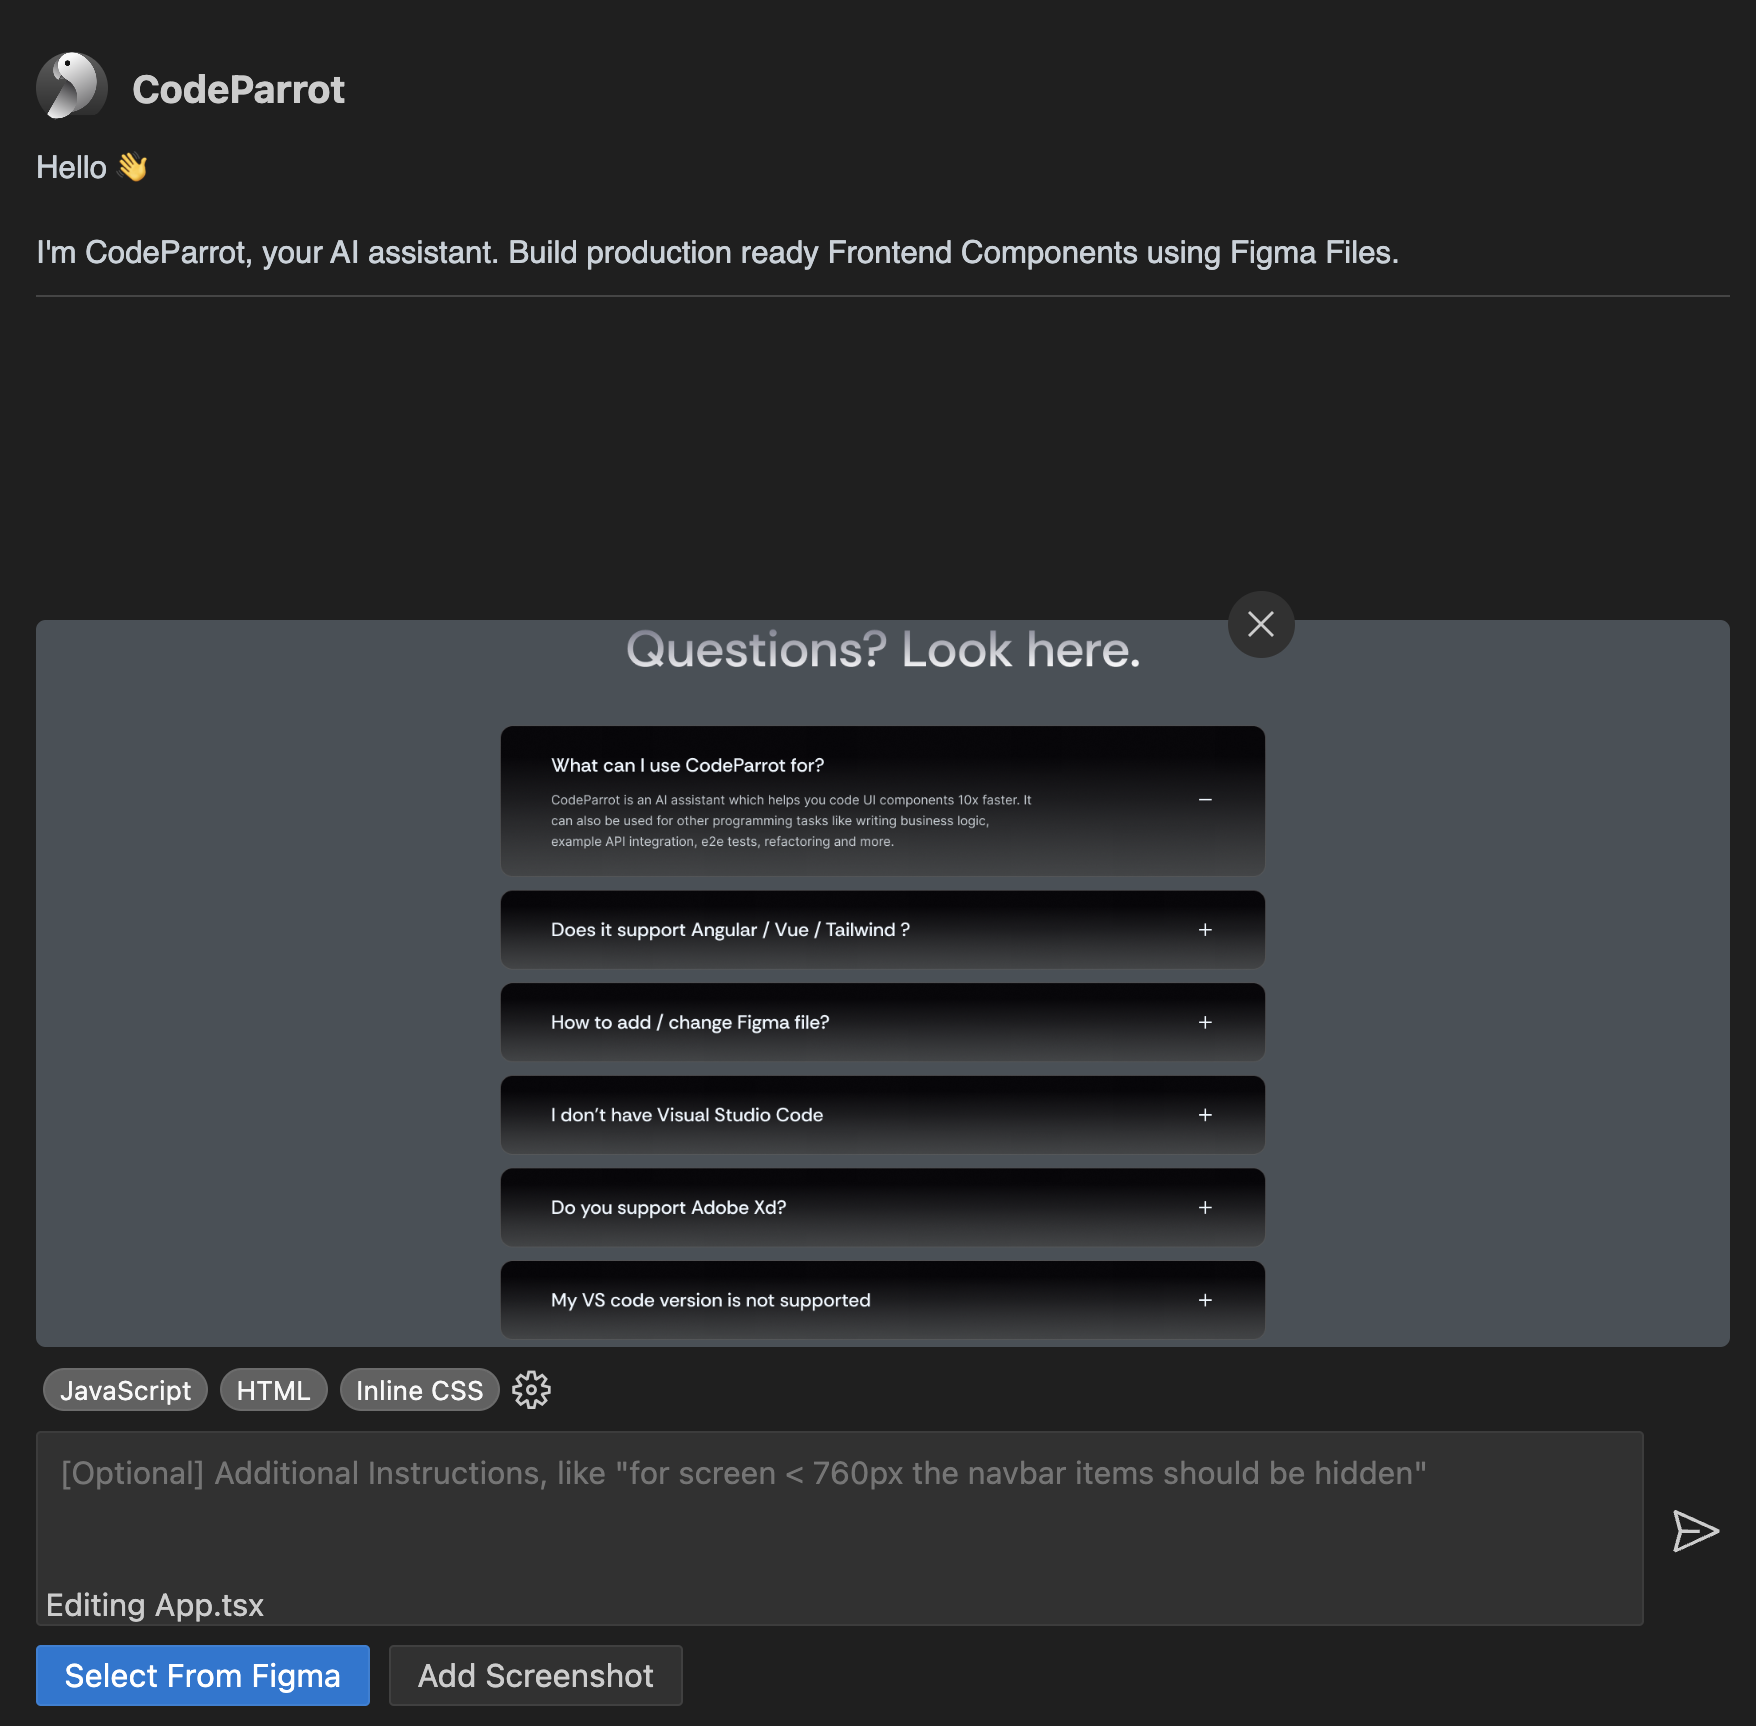Click the 'Hello' greeting text
Viewport: 1756px width, 1726px height.
[71, 167]
